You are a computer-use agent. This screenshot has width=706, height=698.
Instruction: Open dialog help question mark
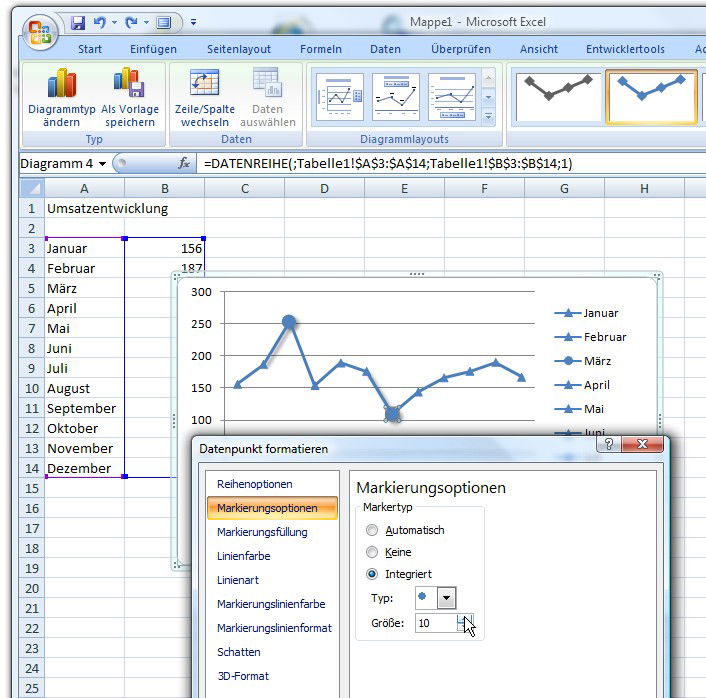(609, 444)
